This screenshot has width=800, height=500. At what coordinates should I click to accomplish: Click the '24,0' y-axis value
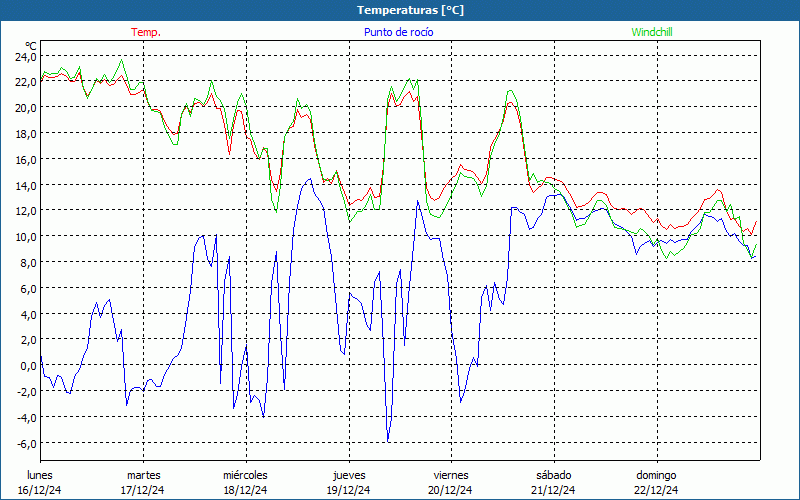coord(26,56)
